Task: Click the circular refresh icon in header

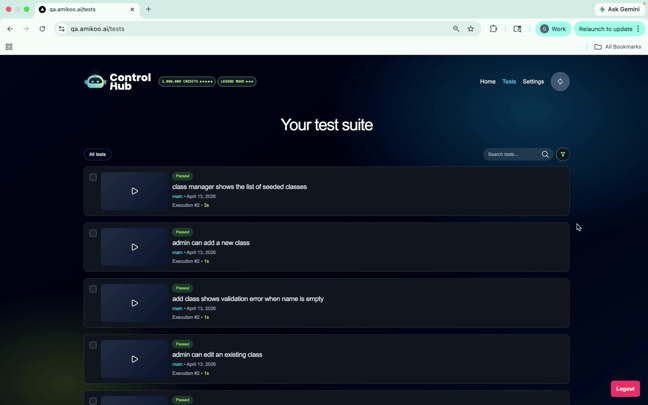Action: [560, 81]
